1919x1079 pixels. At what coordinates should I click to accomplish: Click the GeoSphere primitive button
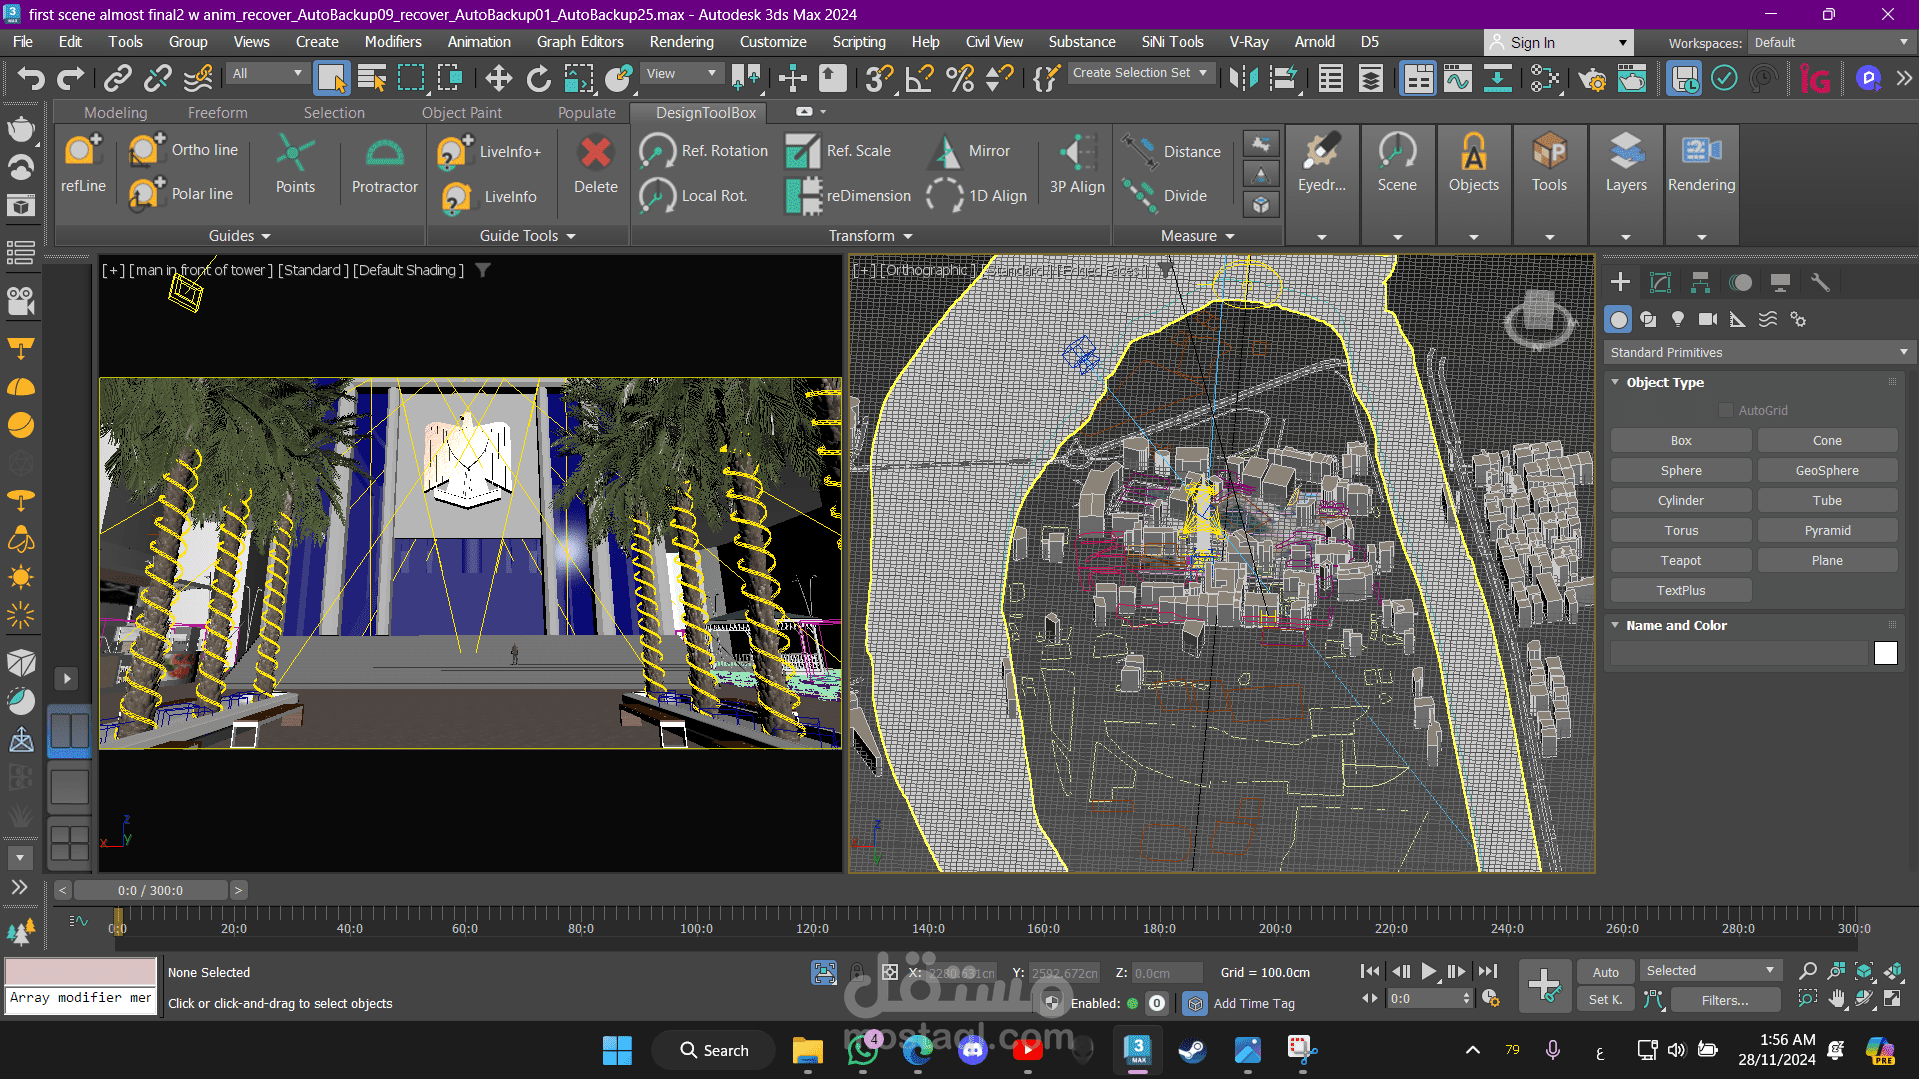pos(1826,471)
